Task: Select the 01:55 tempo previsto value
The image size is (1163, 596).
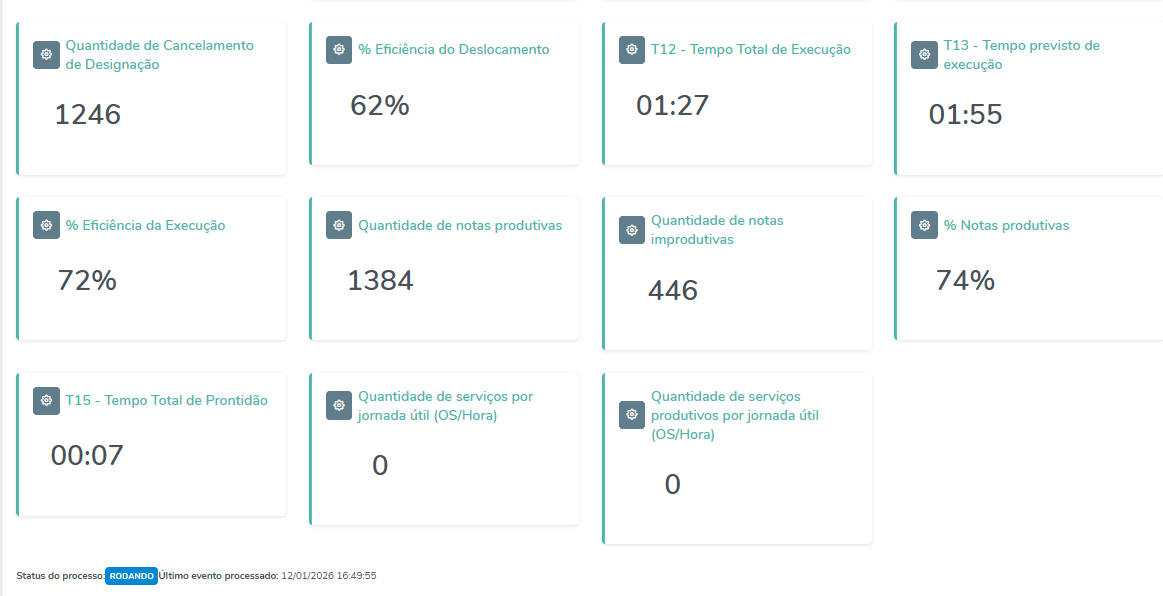Action: tap(965, 115)
